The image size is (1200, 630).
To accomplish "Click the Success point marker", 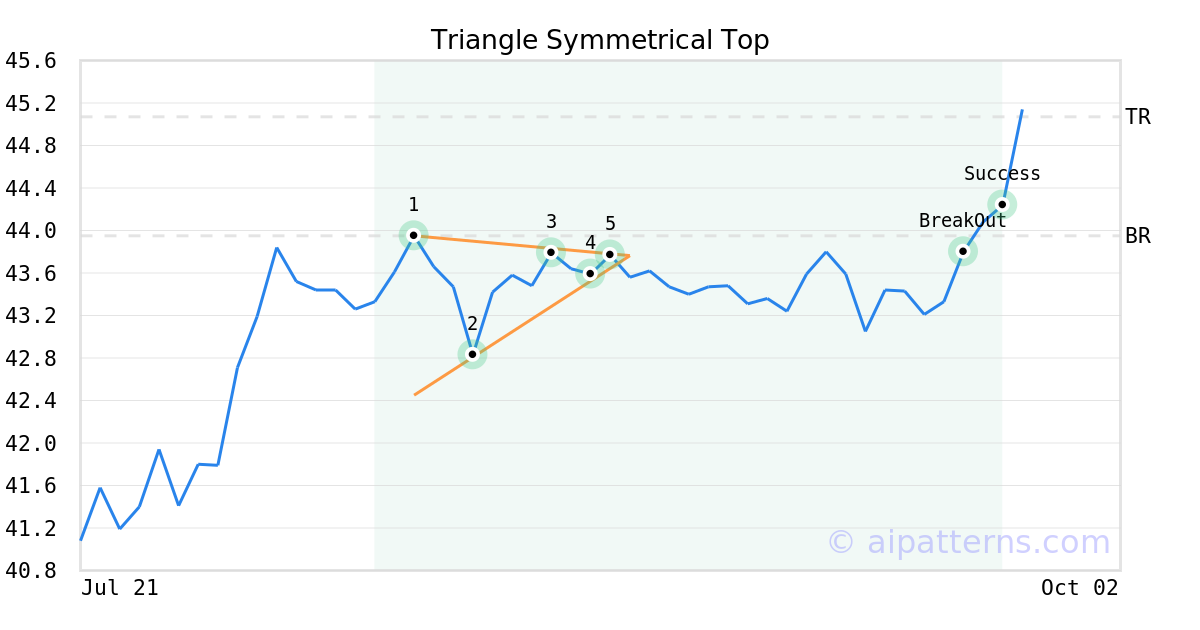I will click(x=1002, y=204).
